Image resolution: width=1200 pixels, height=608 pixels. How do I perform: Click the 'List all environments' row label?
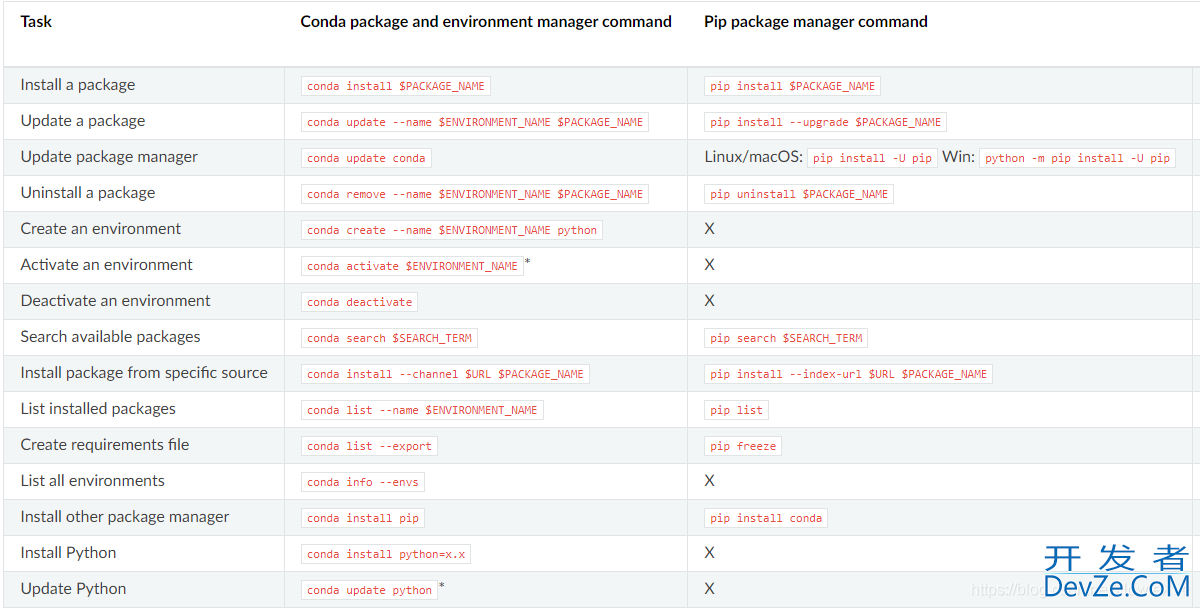click(93, 481)
